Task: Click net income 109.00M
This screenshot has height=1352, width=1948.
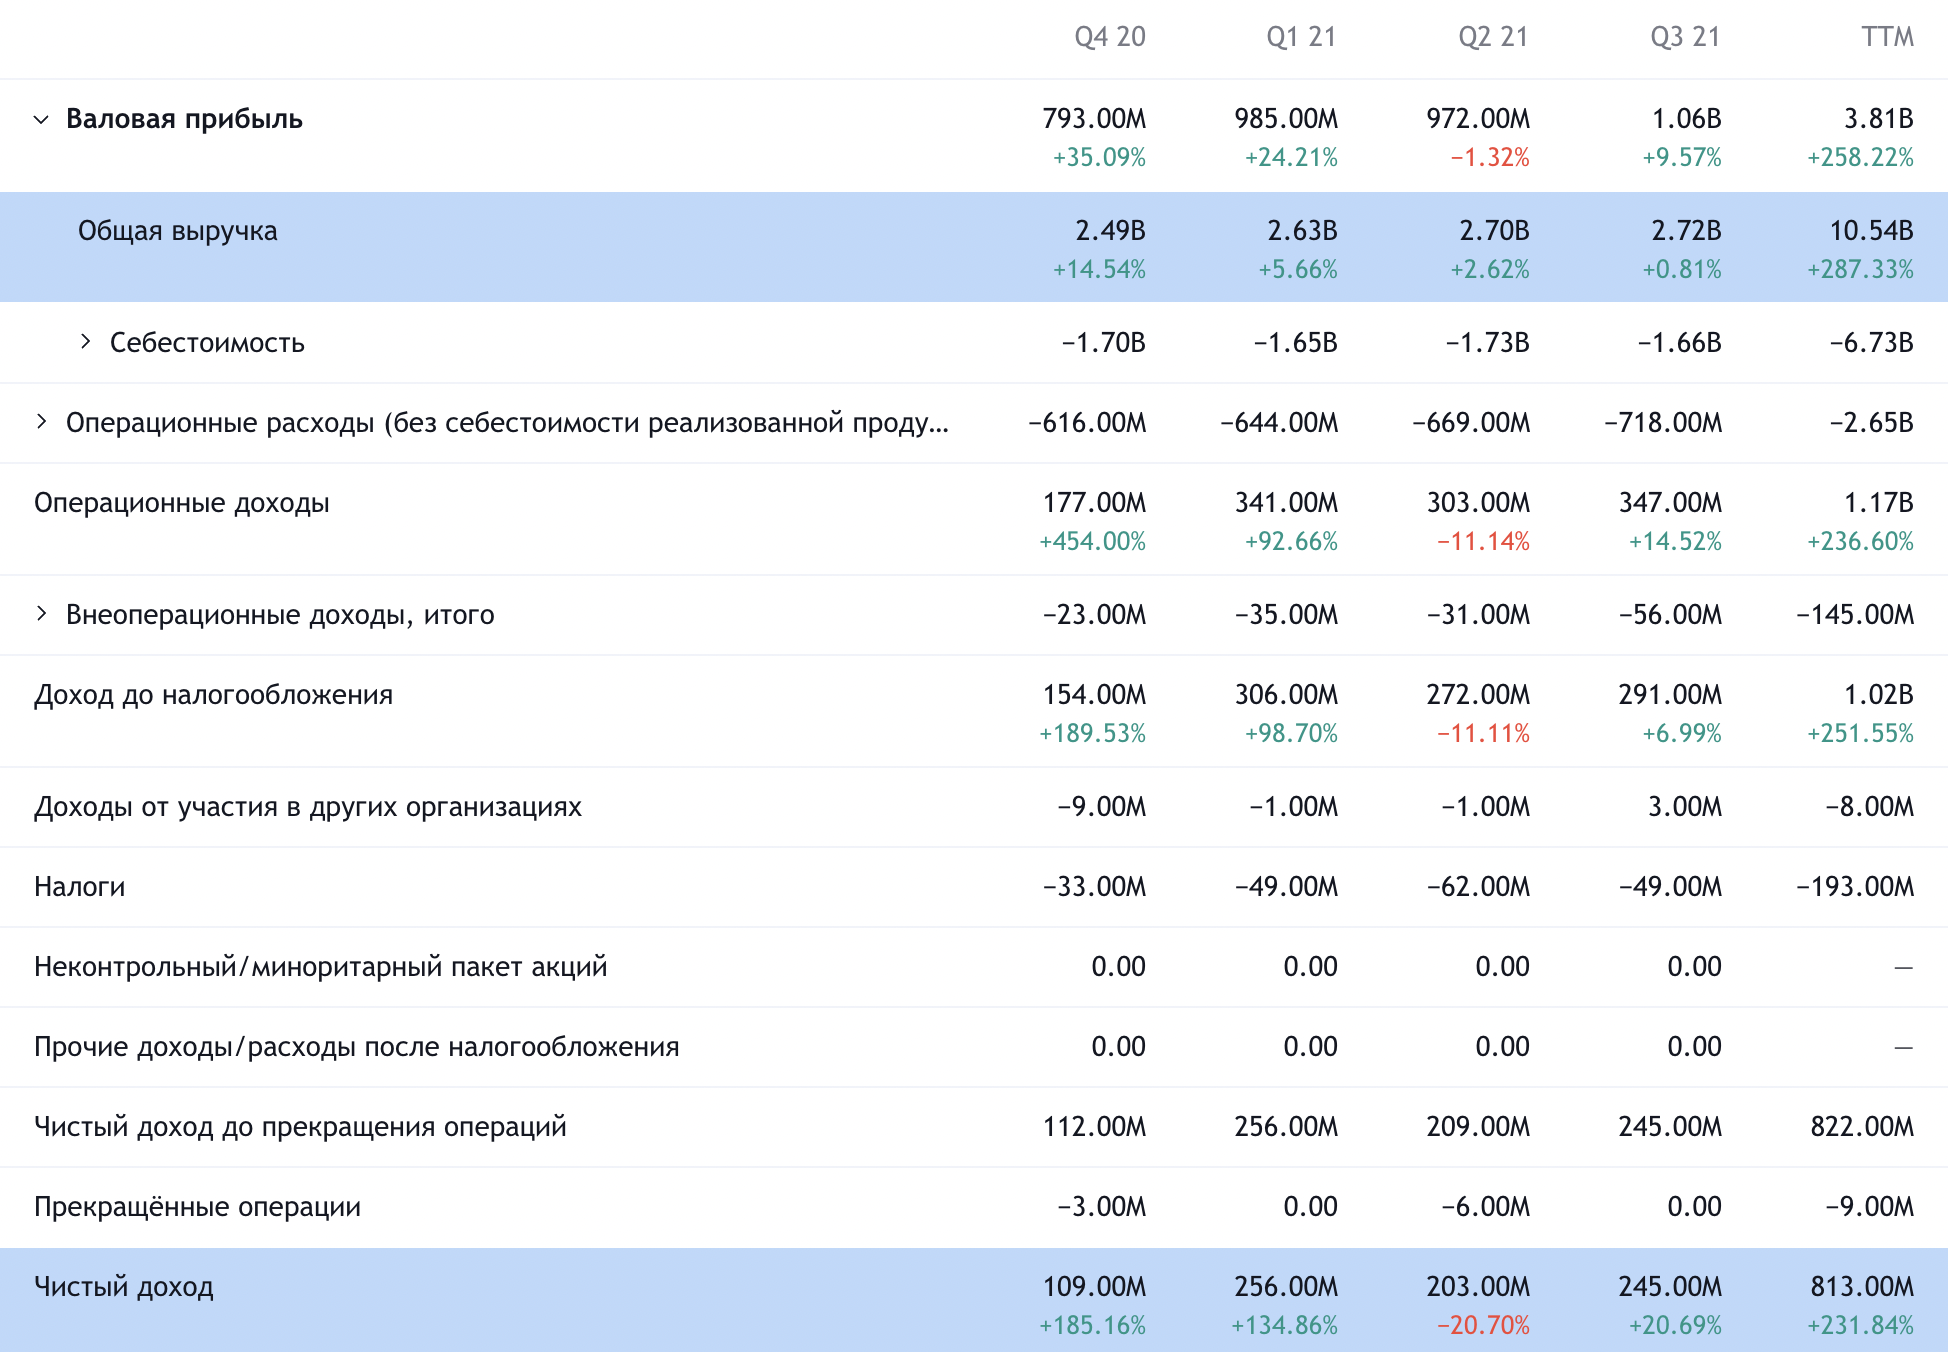Action: (1094, 1287)
